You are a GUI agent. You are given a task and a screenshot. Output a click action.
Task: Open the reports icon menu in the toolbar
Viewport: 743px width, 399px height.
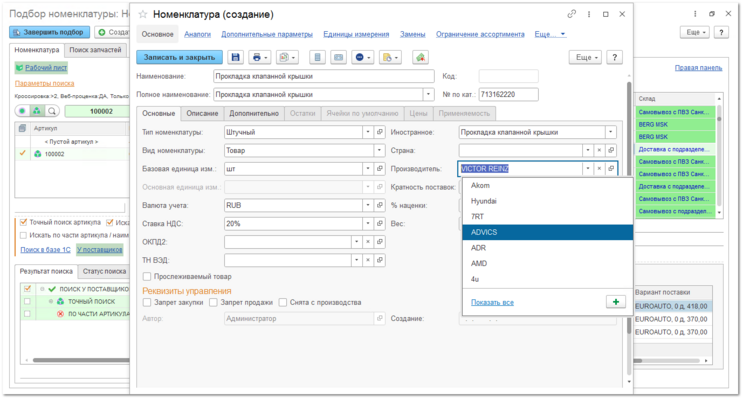287,57
